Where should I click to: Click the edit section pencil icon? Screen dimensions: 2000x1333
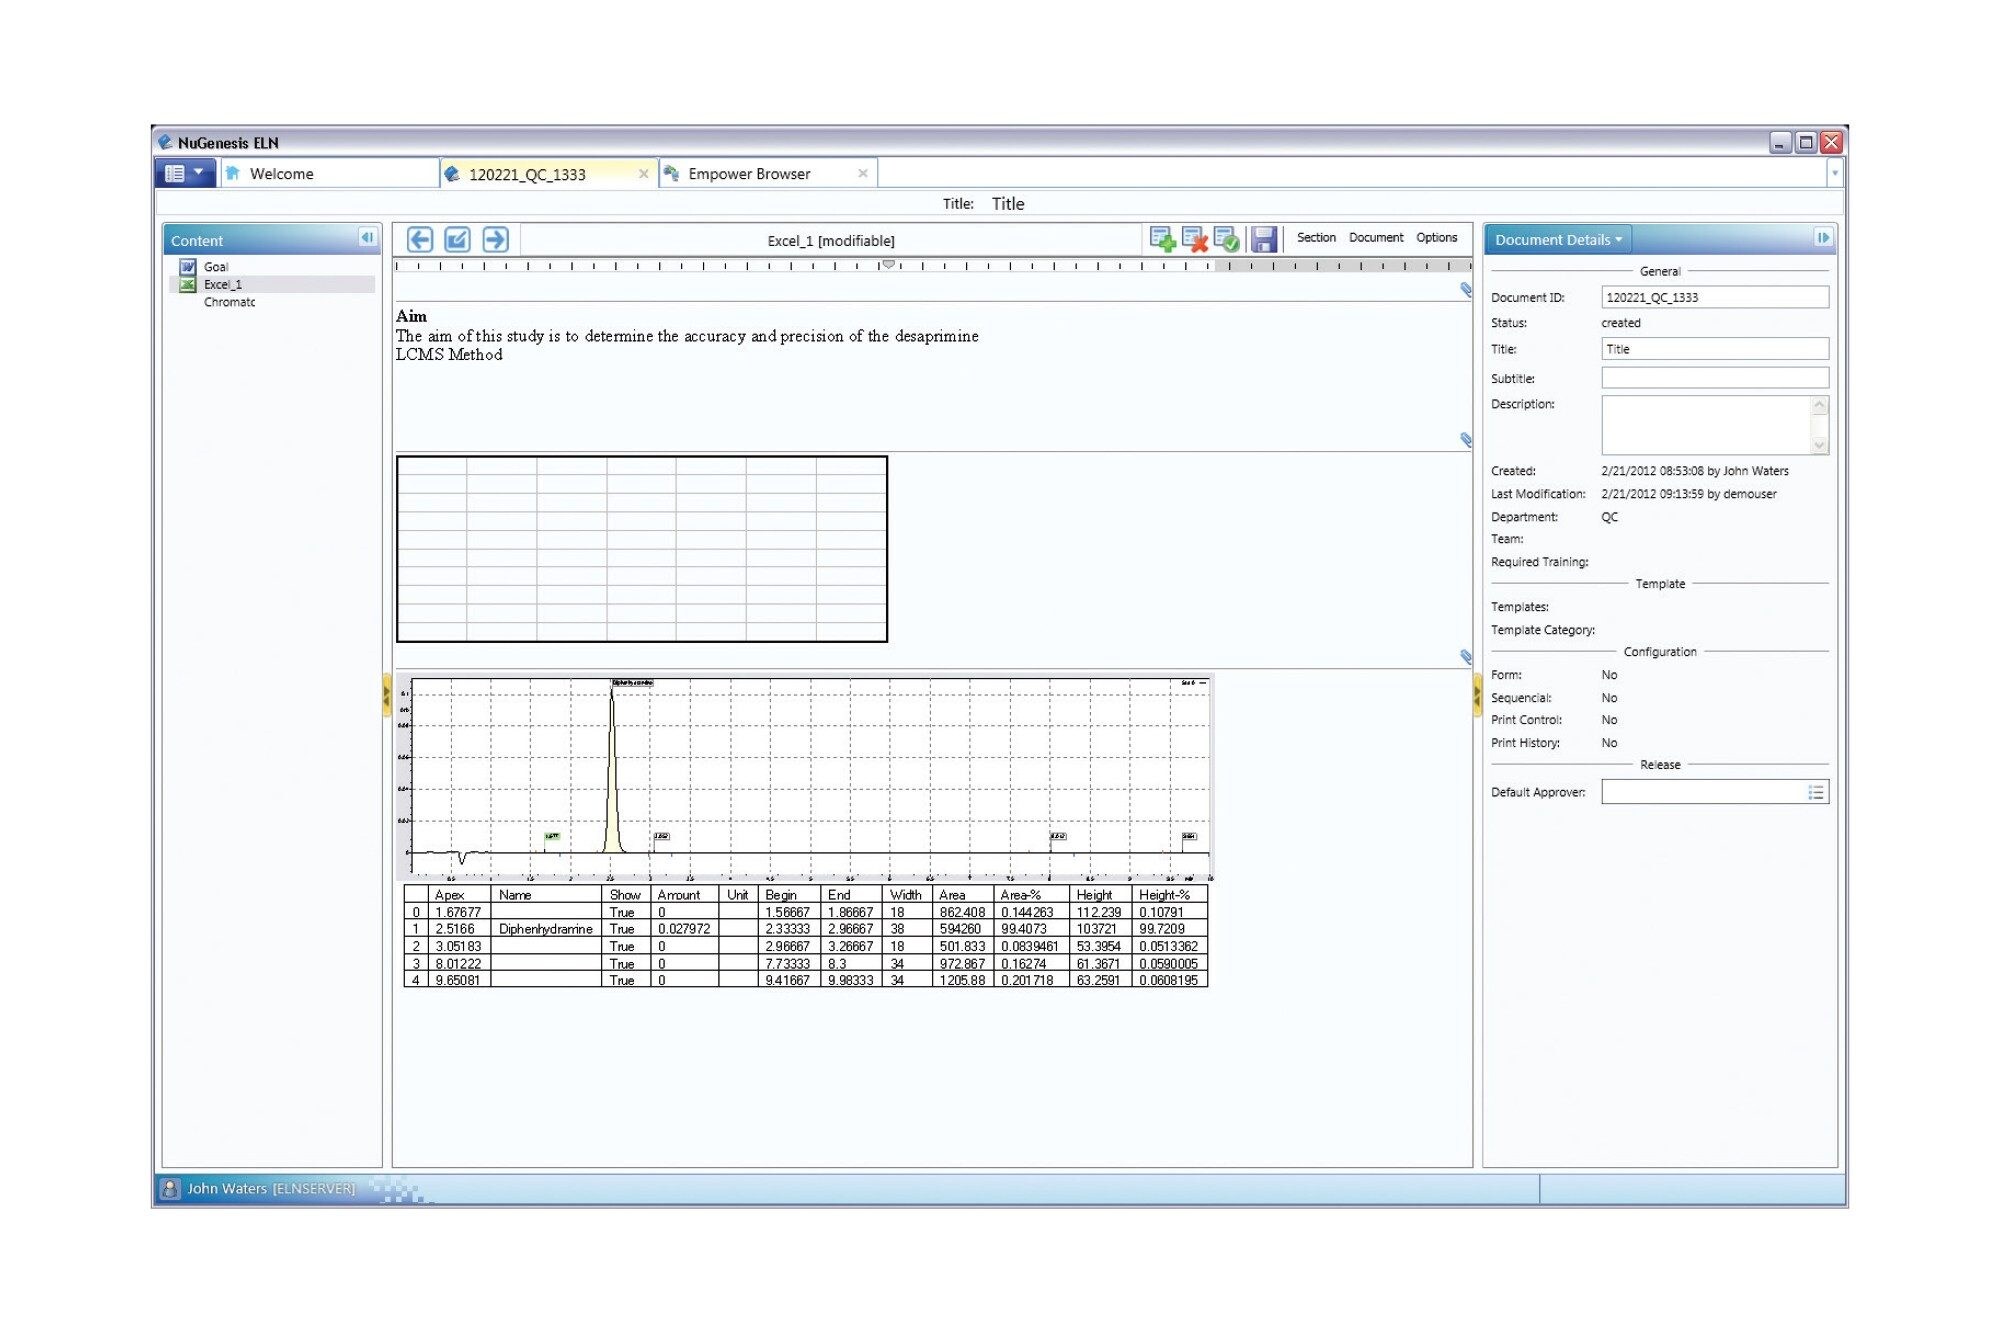(457, 240)
